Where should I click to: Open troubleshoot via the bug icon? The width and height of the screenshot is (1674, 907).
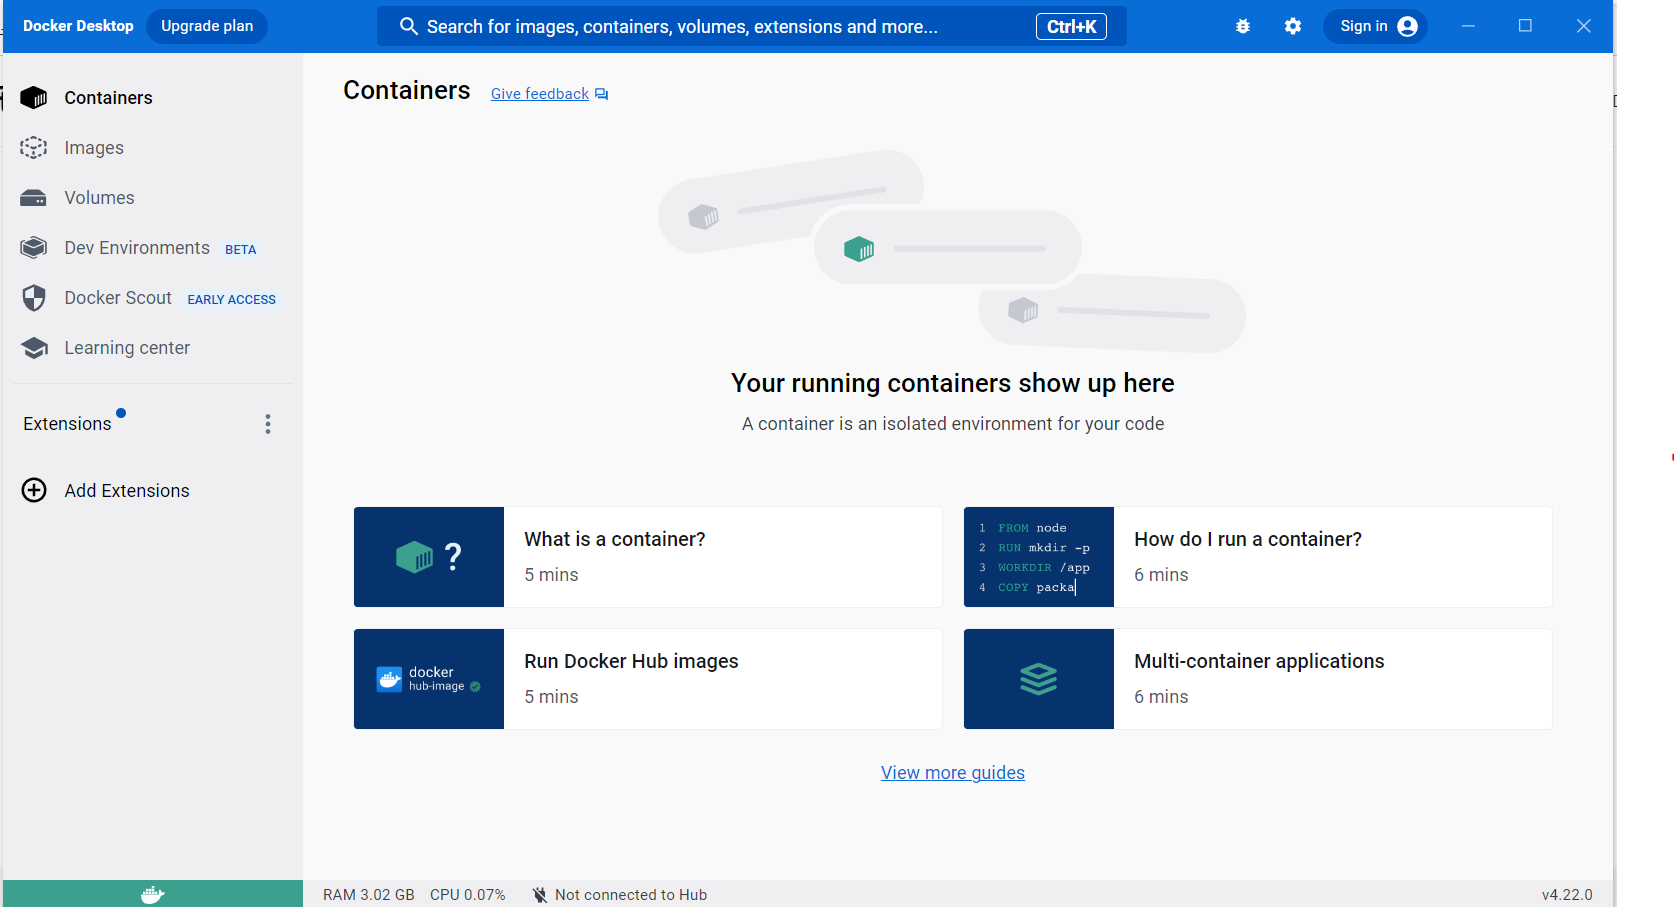point(1243,27)
